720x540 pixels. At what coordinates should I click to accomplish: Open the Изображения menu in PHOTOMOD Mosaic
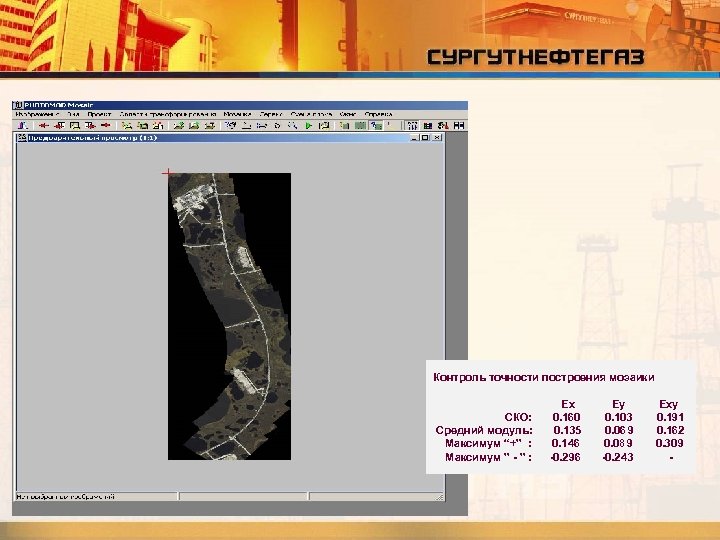click(37, 114)
